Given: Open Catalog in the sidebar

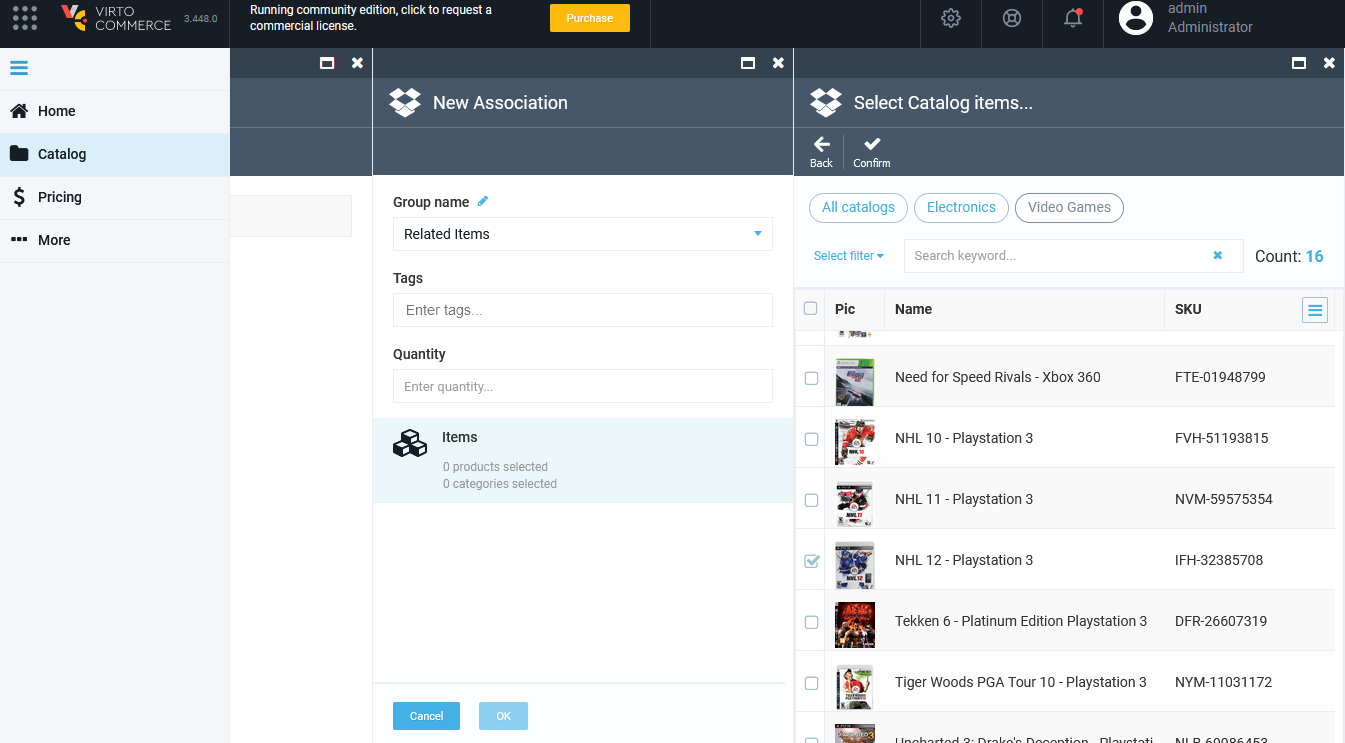Looking at the screenshot, I should click(x=115, y=154).
